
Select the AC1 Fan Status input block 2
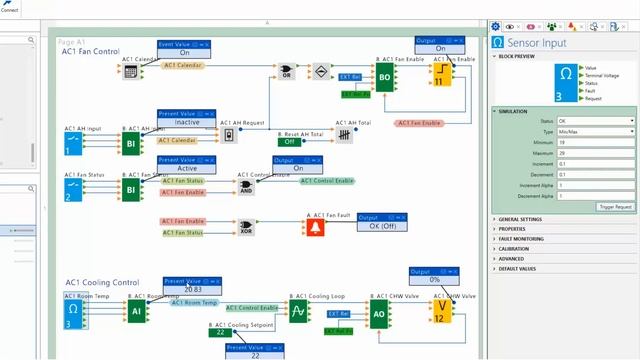73,190
